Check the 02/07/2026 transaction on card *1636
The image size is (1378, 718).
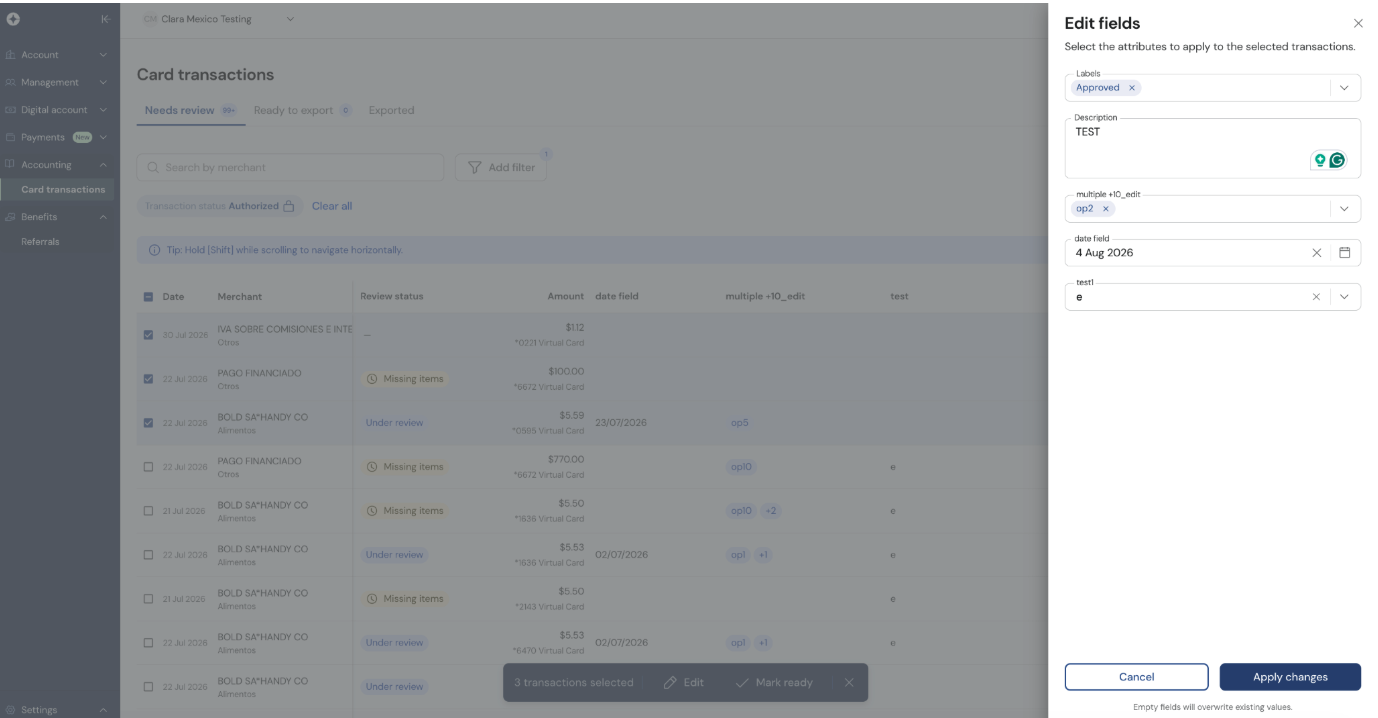click(149, 555)
